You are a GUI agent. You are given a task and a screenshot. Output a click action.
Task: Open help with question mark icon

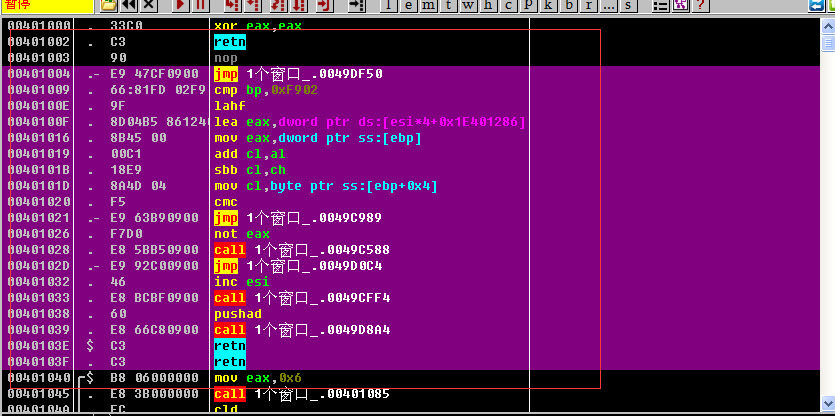click(x=701, y=5)
